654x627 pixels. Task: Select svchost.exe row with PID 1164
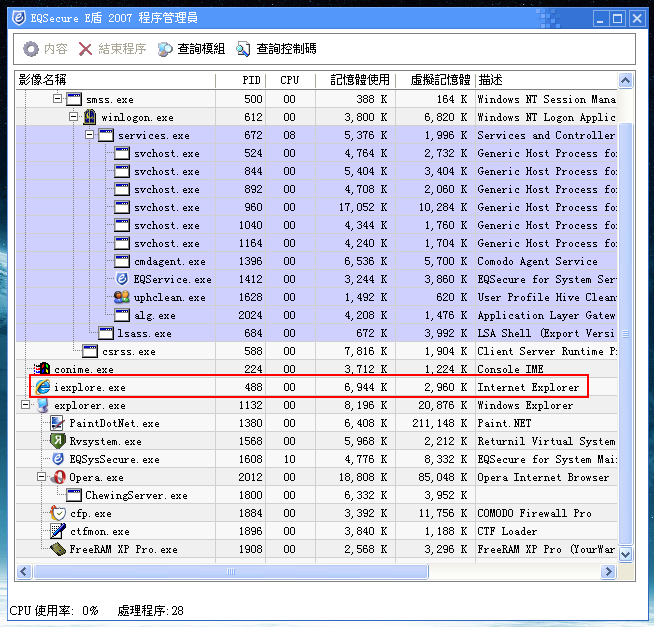point(316,243)
